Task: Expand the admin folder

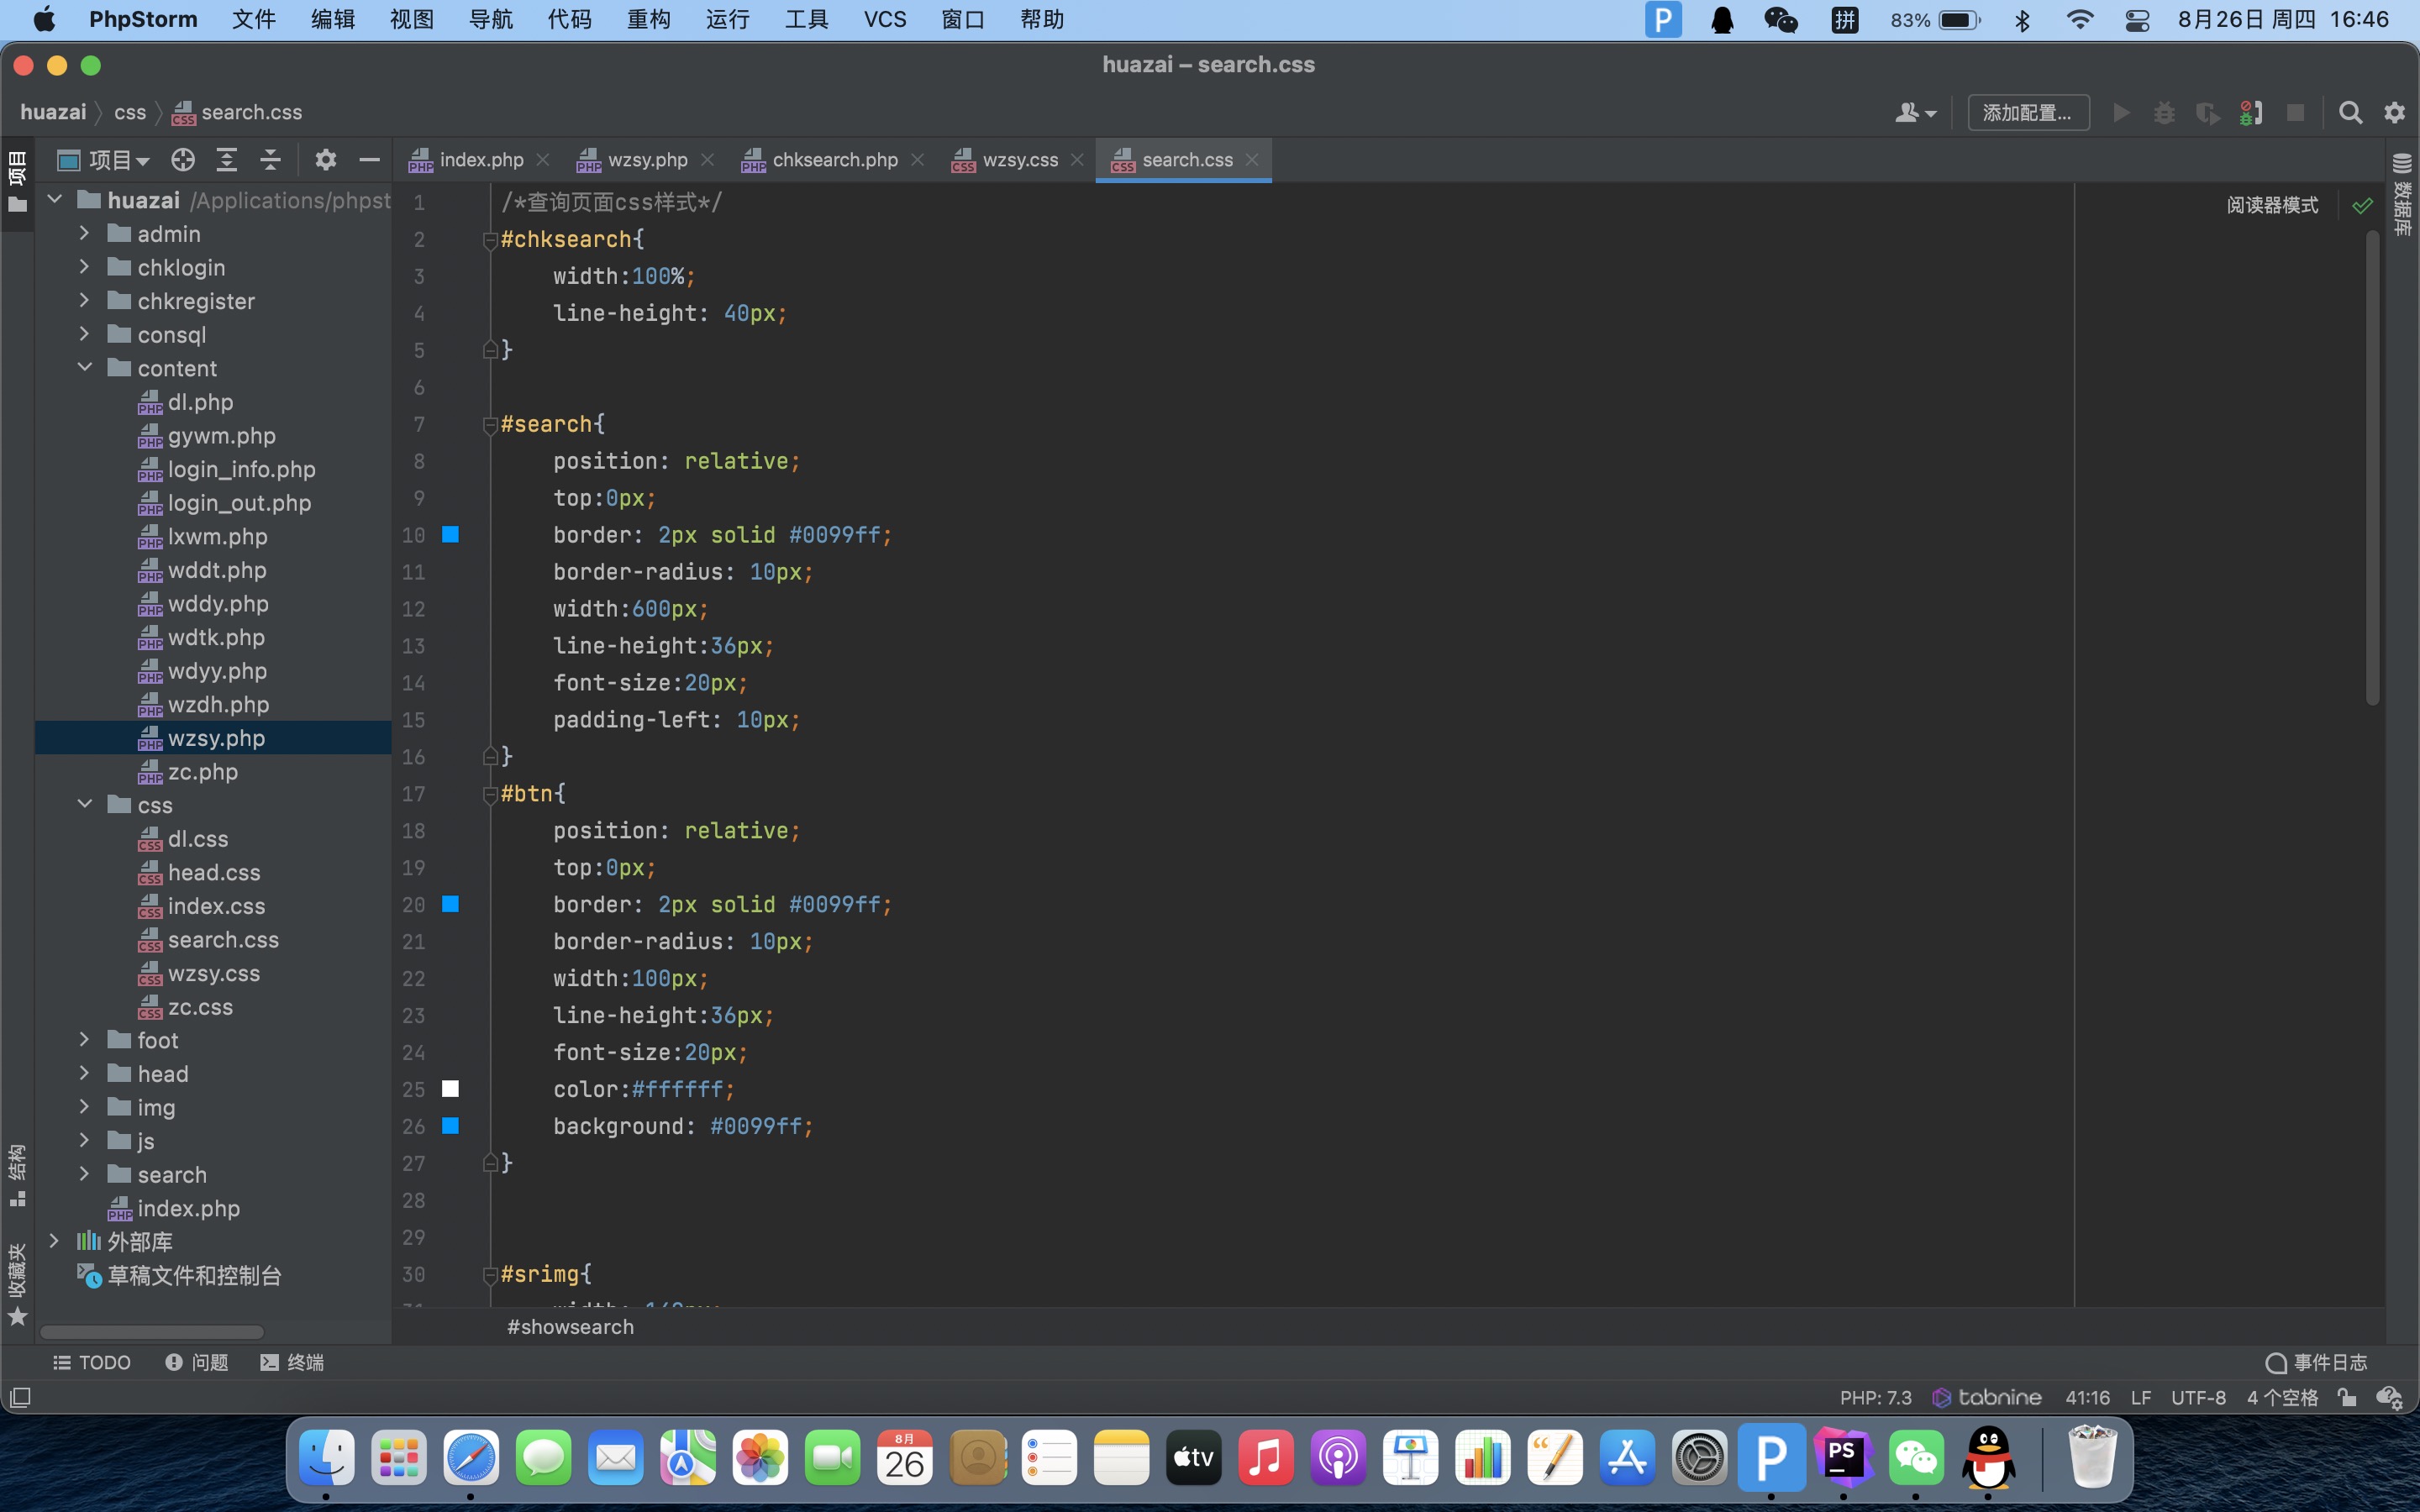Action: [85, 234]
